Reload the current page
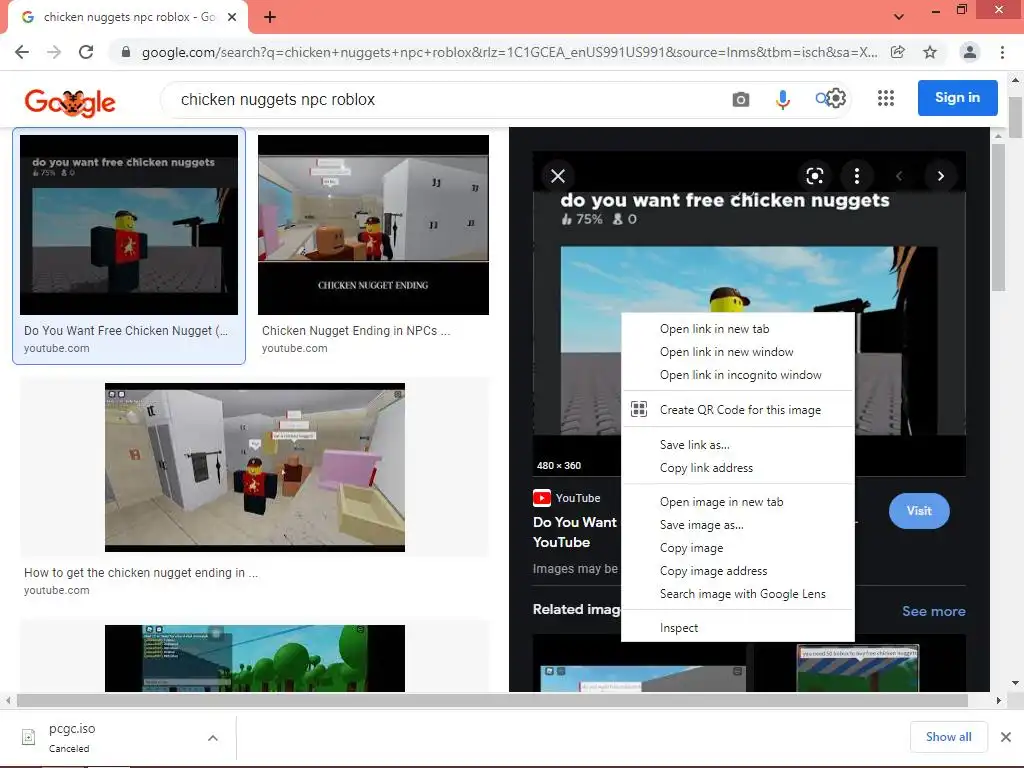This screenshot has width=1024, height=768. 86,52
